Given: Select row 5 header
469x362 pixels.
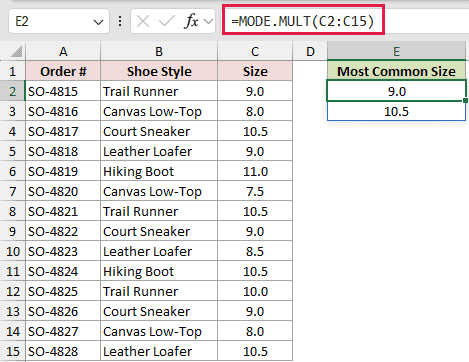Looking at the screenshot, I should tap(12, 151).
